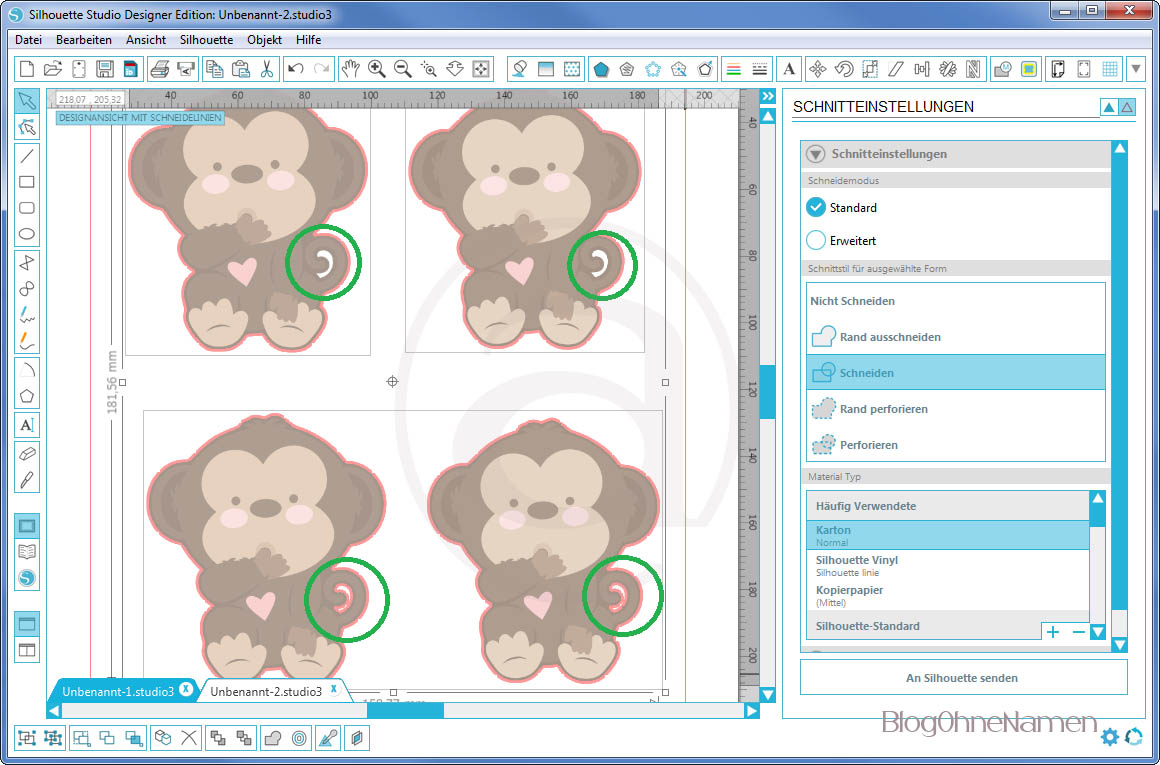Viewport: 1160px width, 765px height.
Task: Pick the Ellipse drawing tool
Action: pyautogui.click(x=27, y=235)
